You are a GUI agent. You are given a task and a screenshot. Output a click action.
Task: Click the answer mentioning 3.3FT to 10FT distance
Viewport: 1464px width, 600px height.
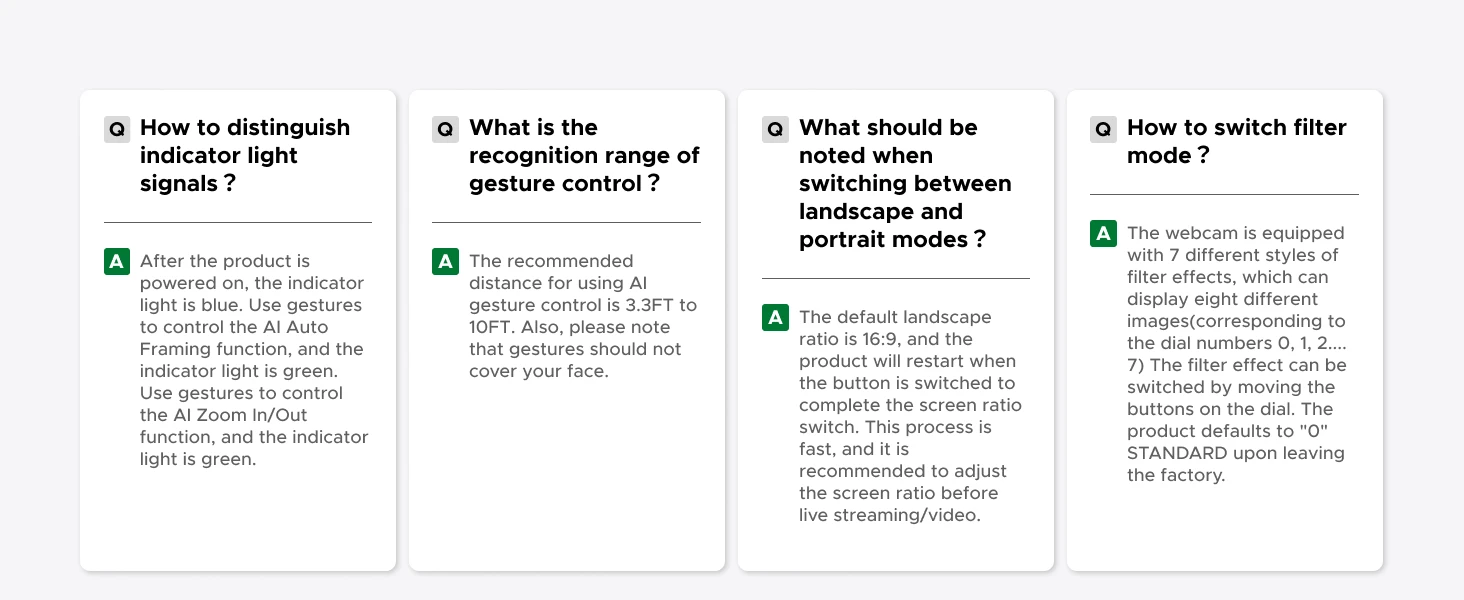pos(583,316)
